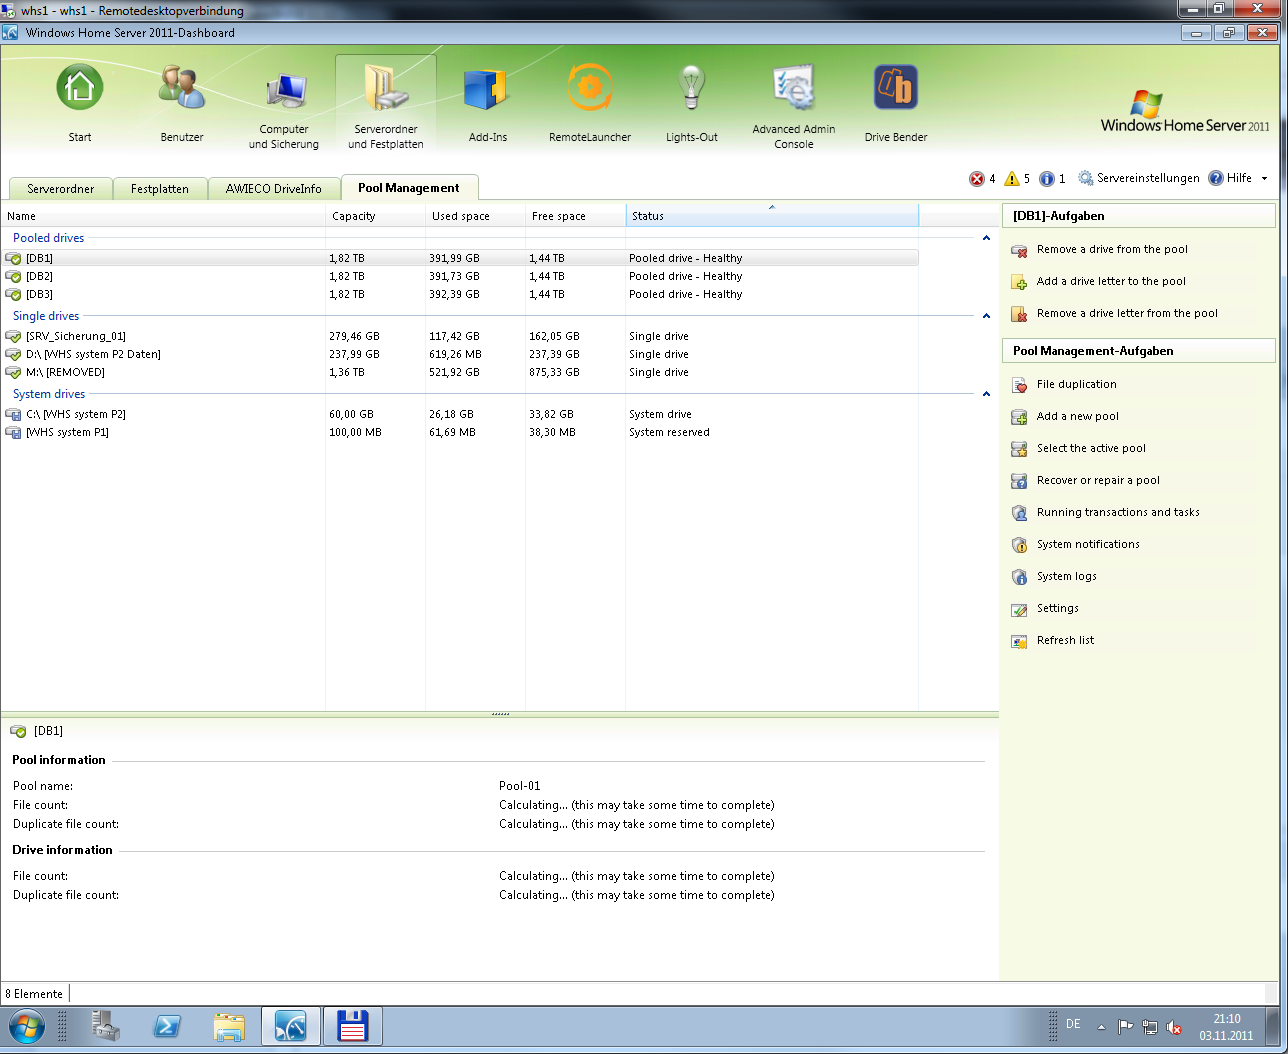Screen dimensions: 1288x1054
Task: Collapse the Single drives group
Action: click(986, 316)
